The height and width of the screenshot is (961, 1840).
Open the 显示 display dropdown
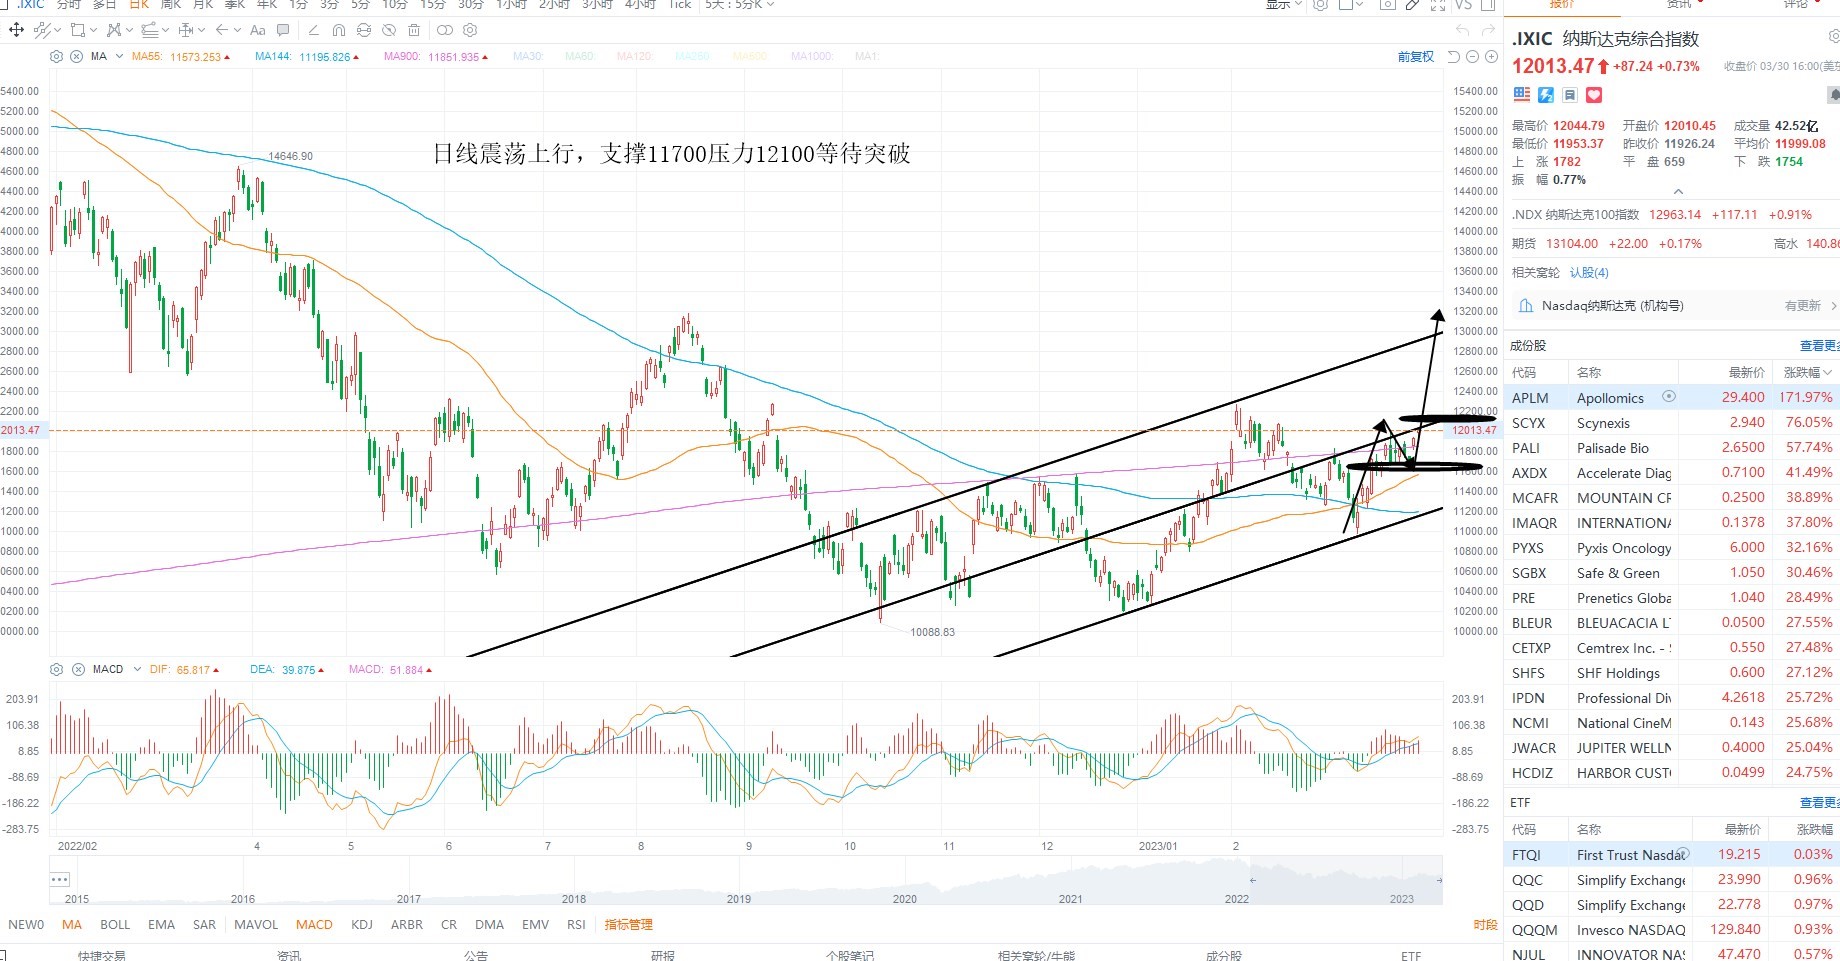coord(1284,5)
